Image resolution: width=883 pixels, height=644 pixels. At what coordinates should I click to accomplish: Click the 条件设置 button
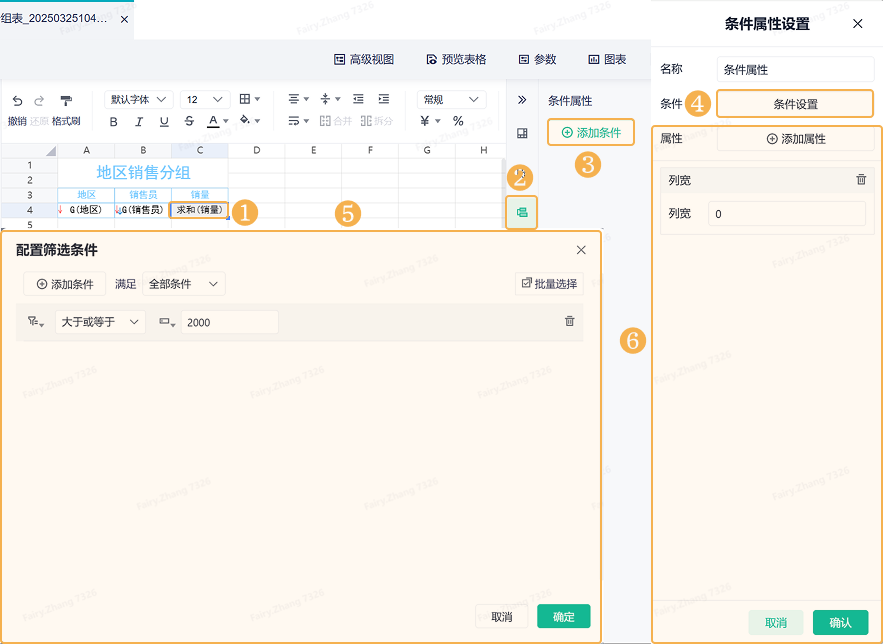[x=795, y=104]
